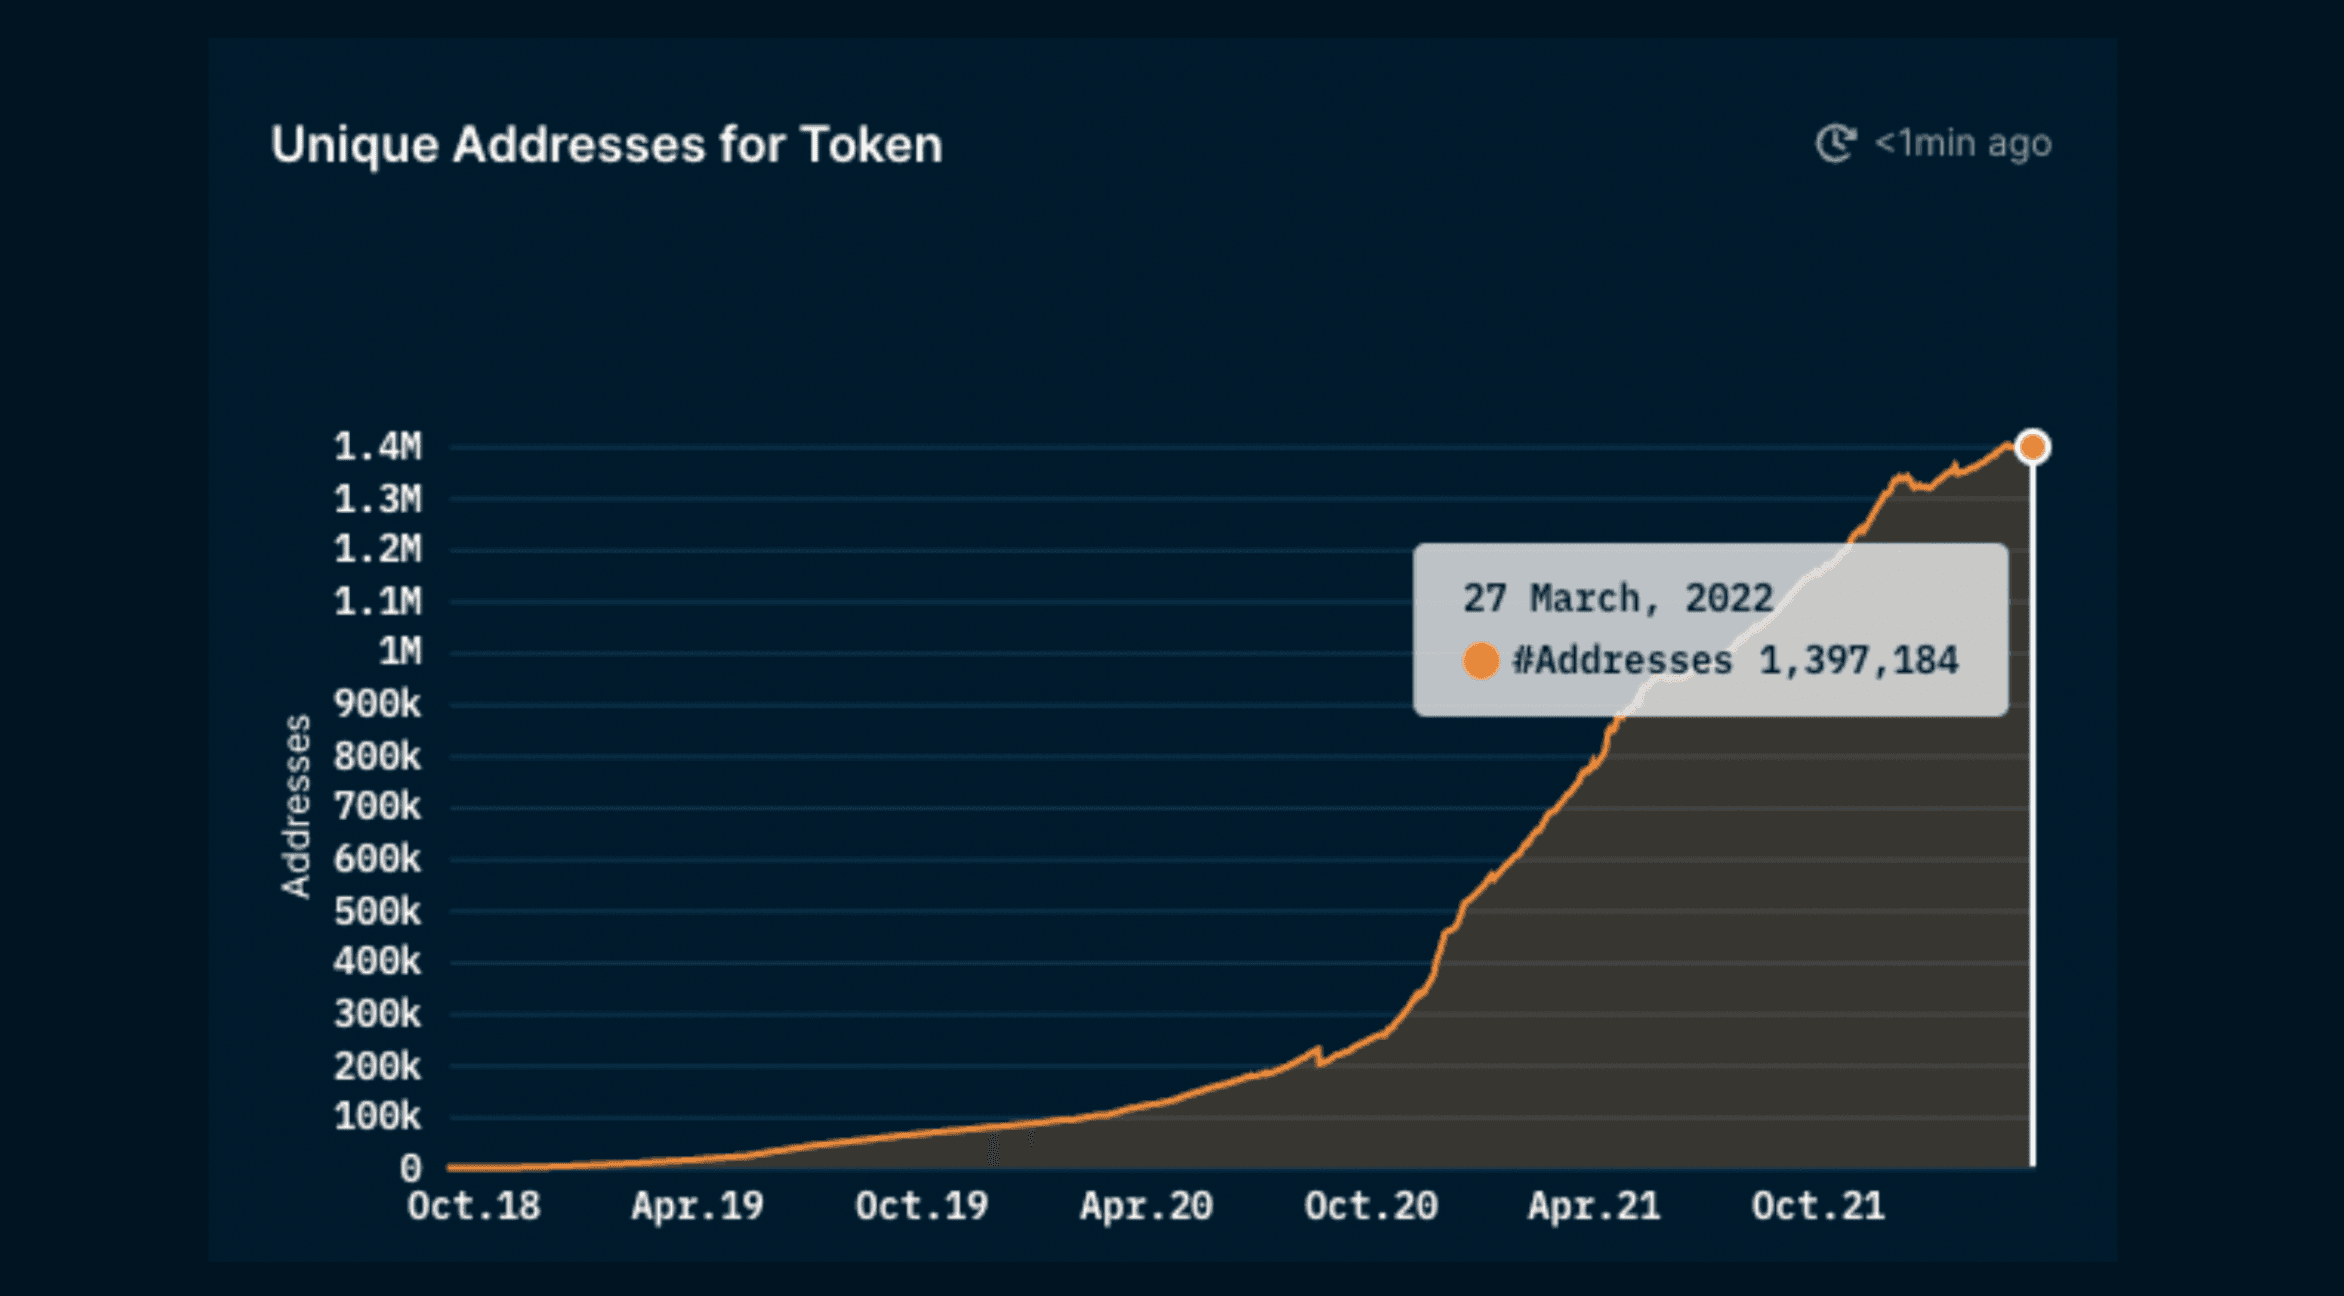2344x1296 pixels.
Task: Click the '27 March, 2022' tooltip date
Action: coord(1617,598)
